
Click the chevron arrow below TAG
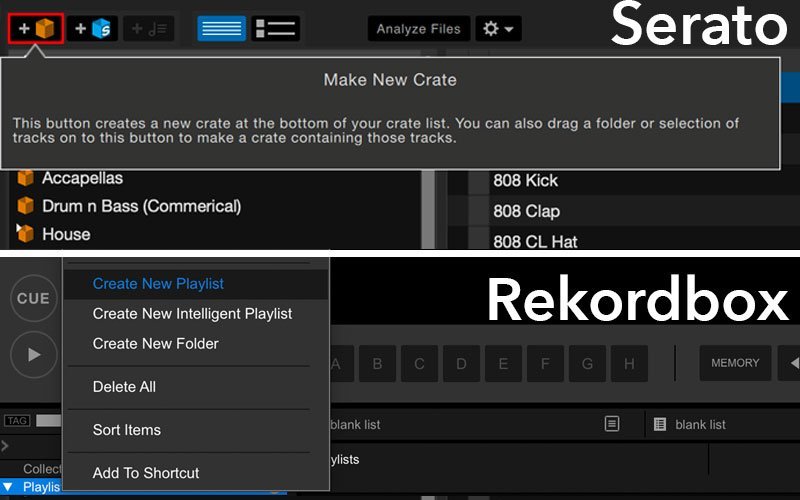point(5,446)
